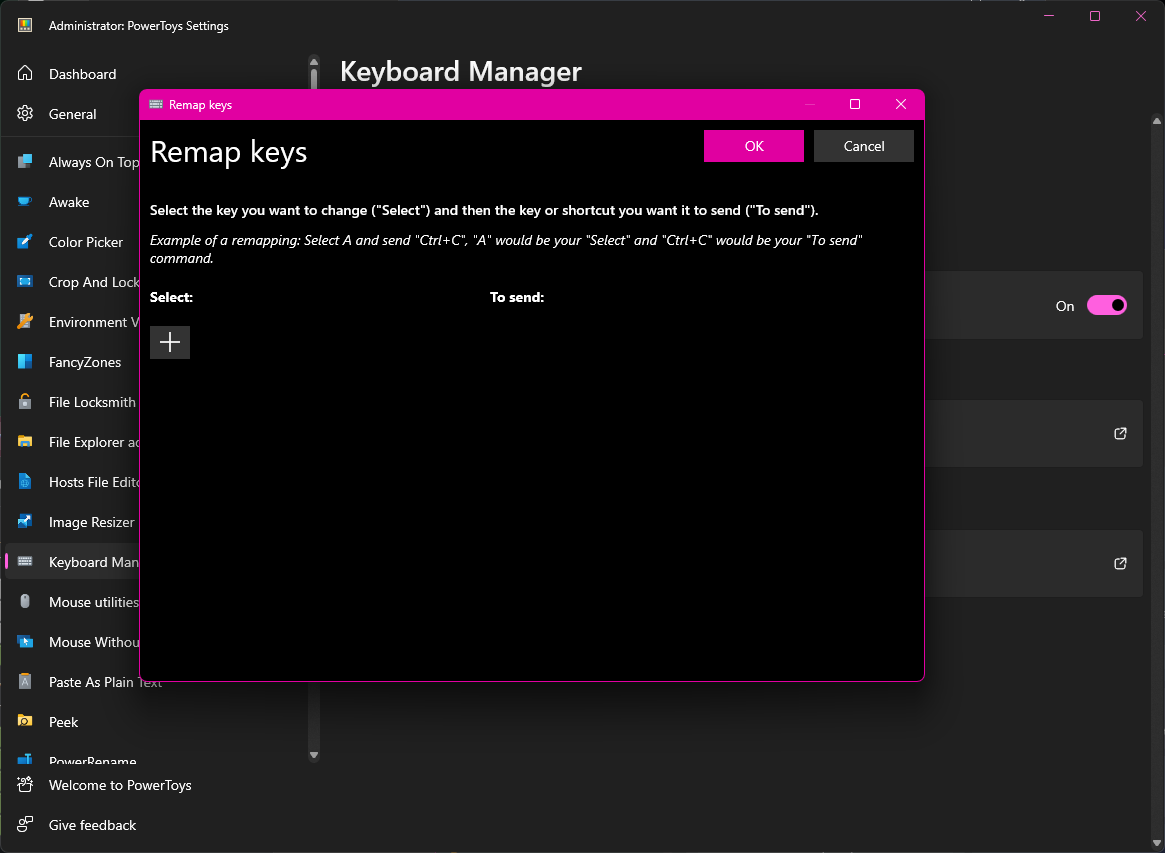
Task: Open Crop And Lock icon
Action: (x=25, y=282)
